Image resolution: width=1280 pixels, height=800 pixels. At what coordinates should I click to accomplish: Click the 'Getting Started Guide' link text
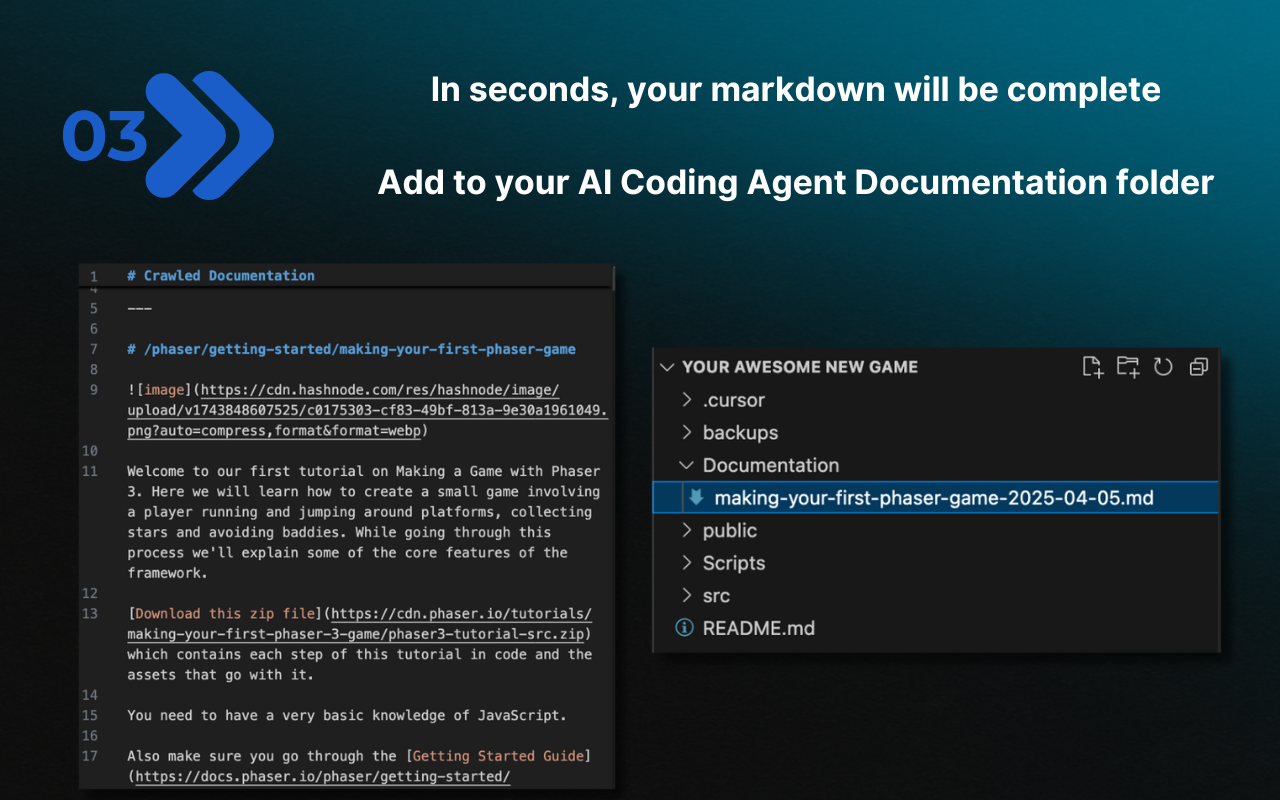(x=498, y=756)
